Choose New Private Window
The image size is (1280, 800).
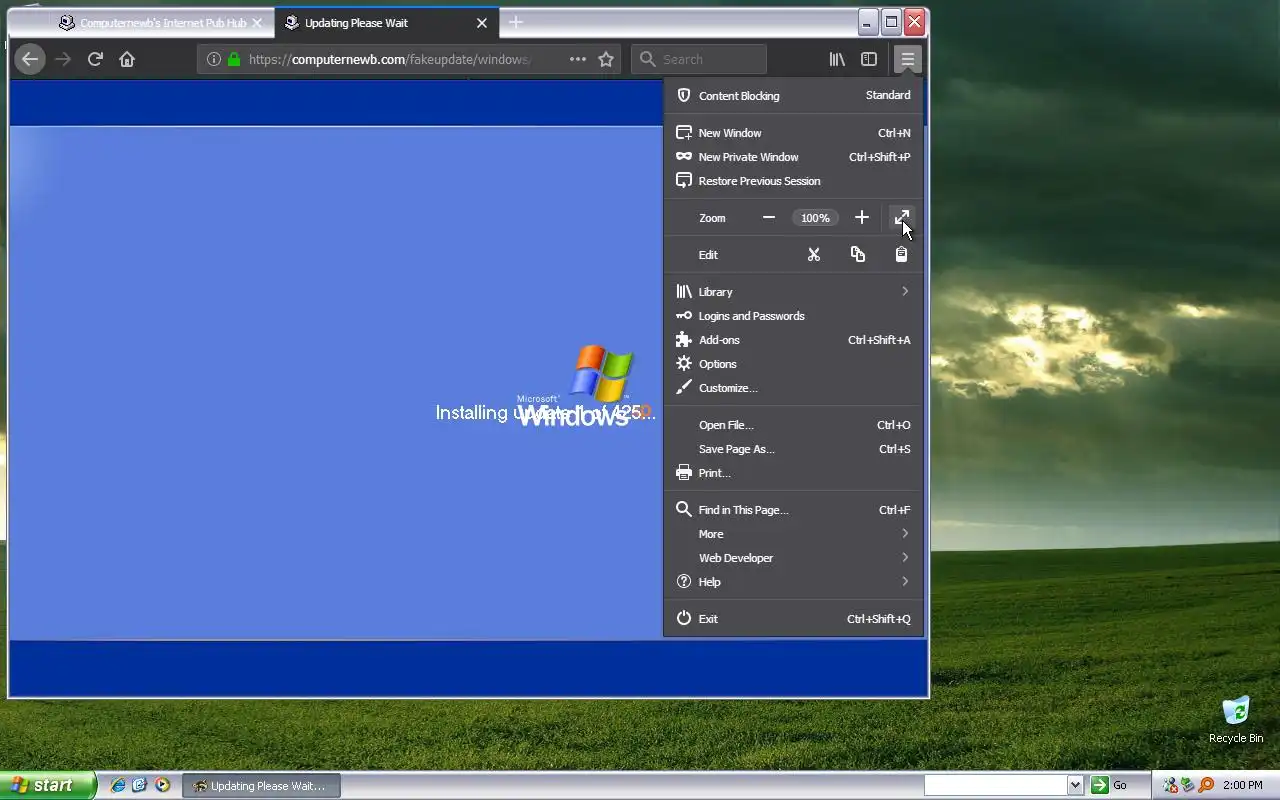[x=794, y=156]
